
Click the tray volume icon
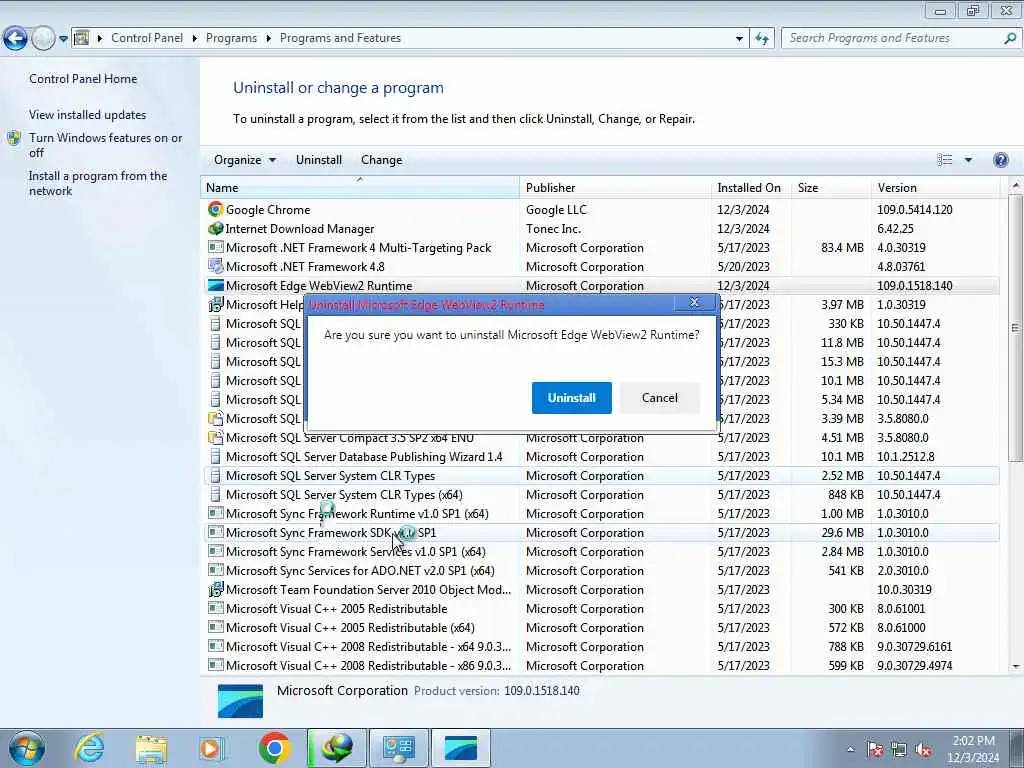(923, 750)
